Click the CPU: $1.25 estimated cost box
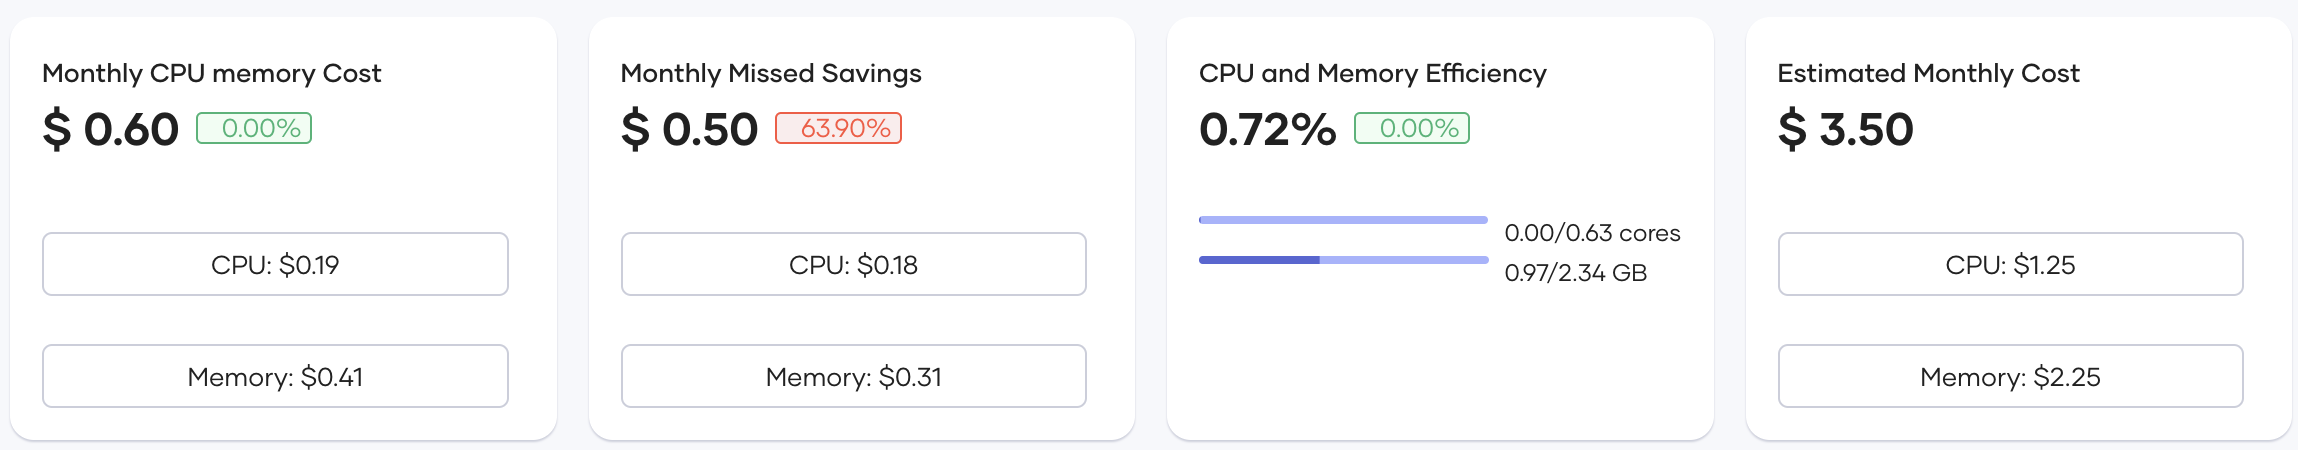 2010,264
